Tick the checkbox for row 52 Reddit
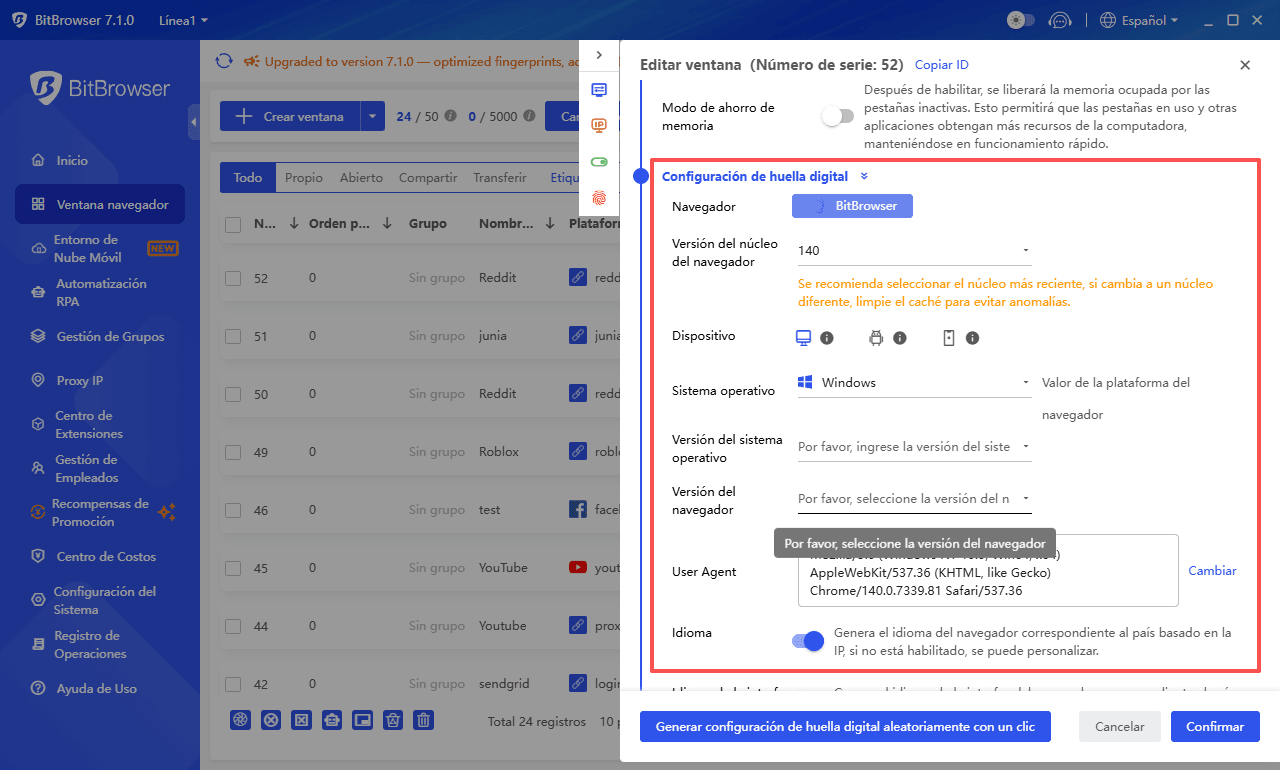This screenshot has height=770, width=1280. tap(233, 278)
